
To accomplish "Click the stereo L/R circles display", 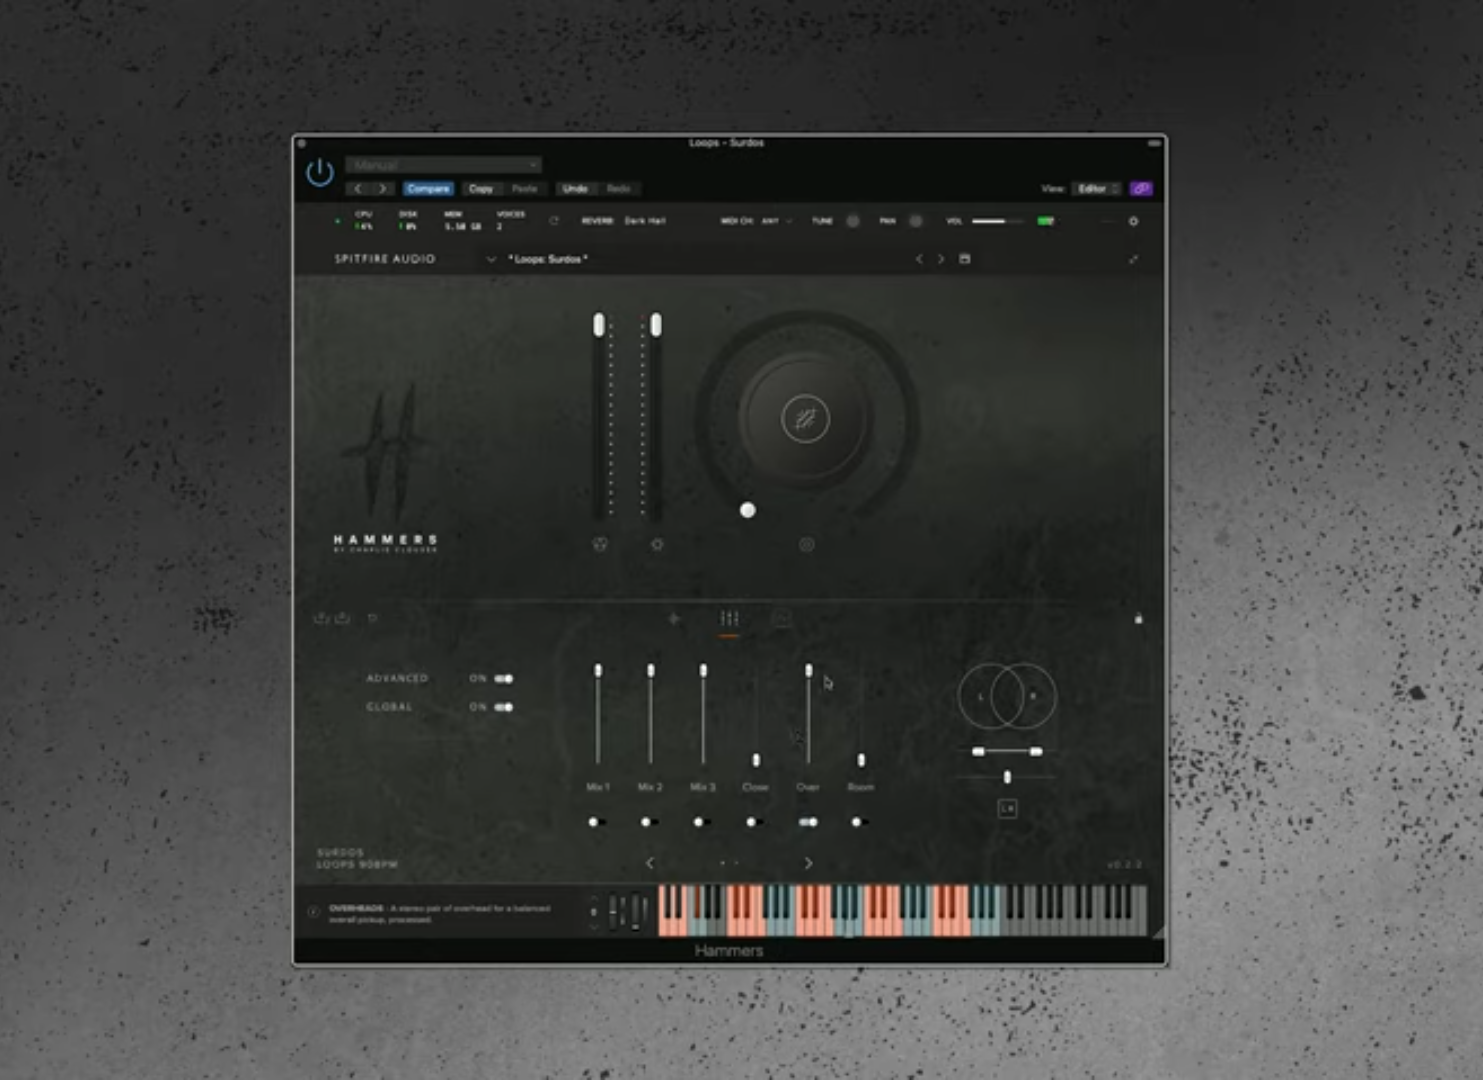I will pos(1007,697).
